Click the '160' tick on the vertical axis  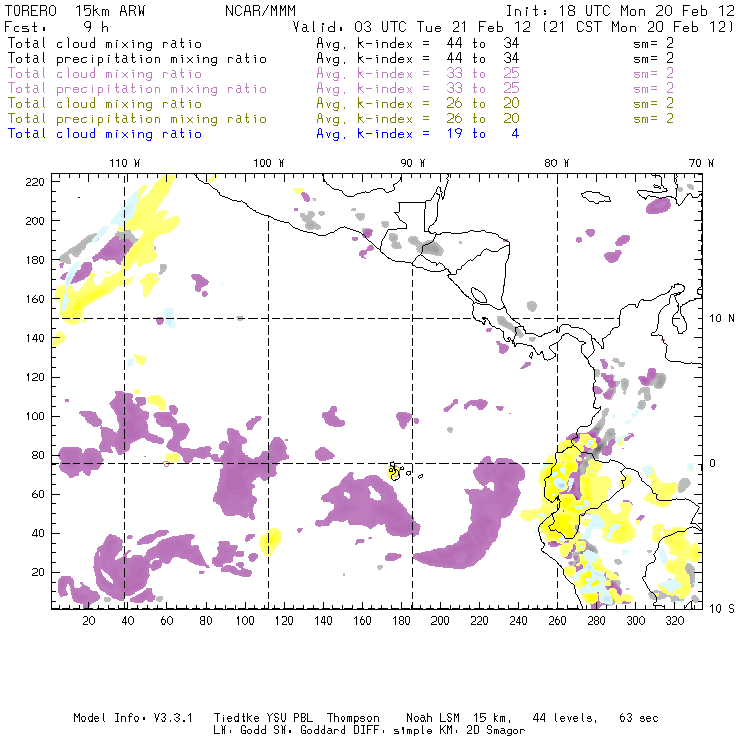coord(35,299)
